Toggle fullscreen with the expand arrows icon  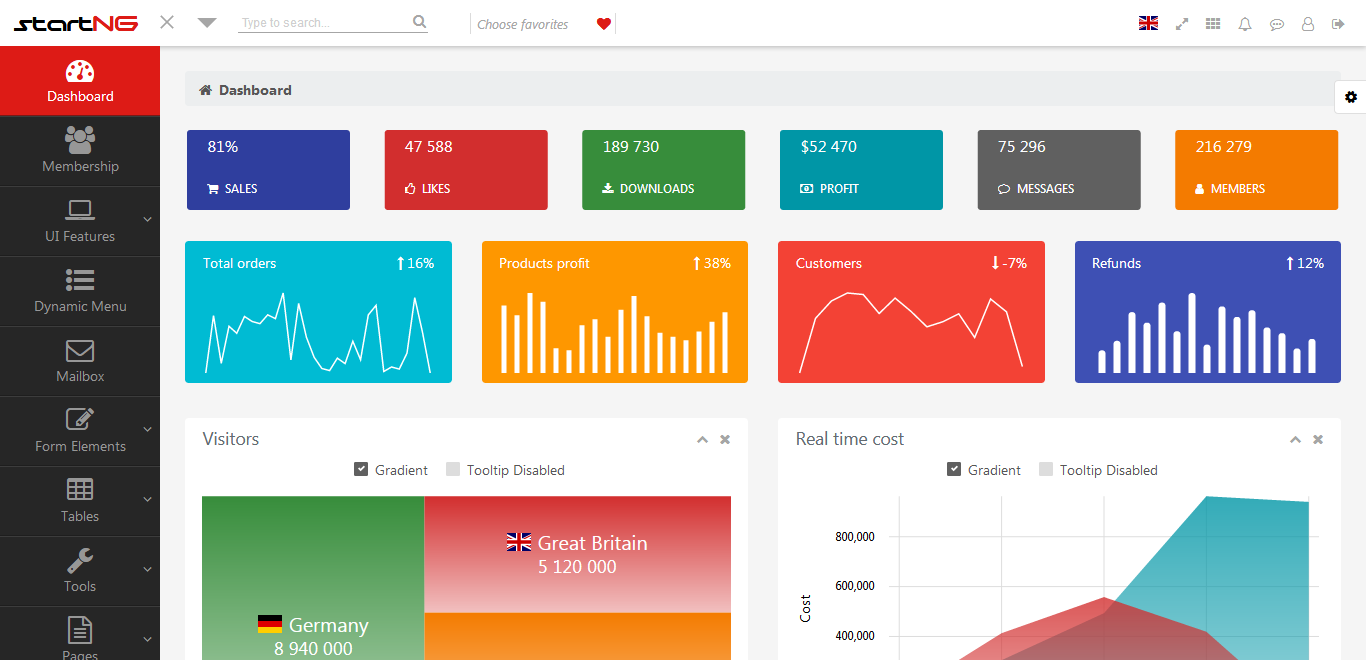point(1182,24)
